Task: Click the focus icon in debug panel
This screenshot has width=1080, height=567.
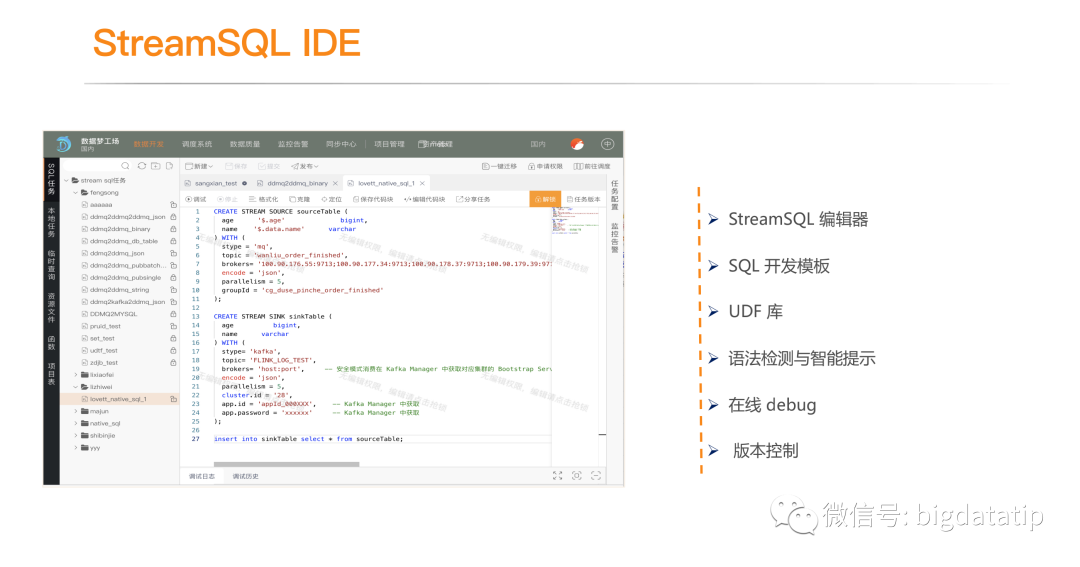Action: [577, 475]
